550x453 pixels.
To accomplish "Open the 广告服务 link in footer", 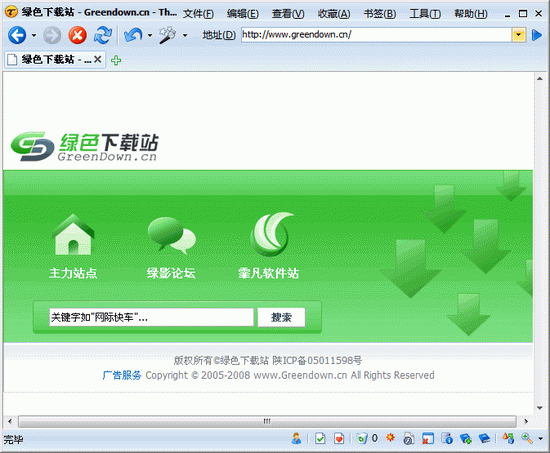I will point(122,375).
